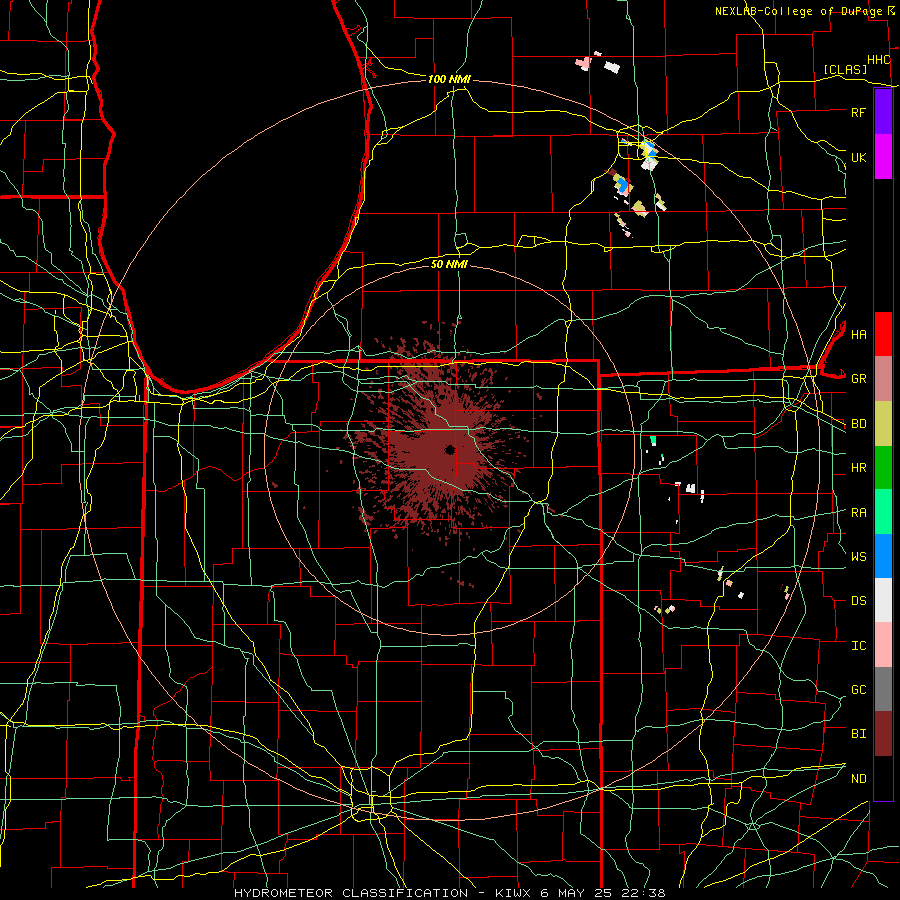Image resolution: width=900 pixels, height=900 pixels.
Task: Click the GC gray legend swatch
Action: tap(883, 689)
